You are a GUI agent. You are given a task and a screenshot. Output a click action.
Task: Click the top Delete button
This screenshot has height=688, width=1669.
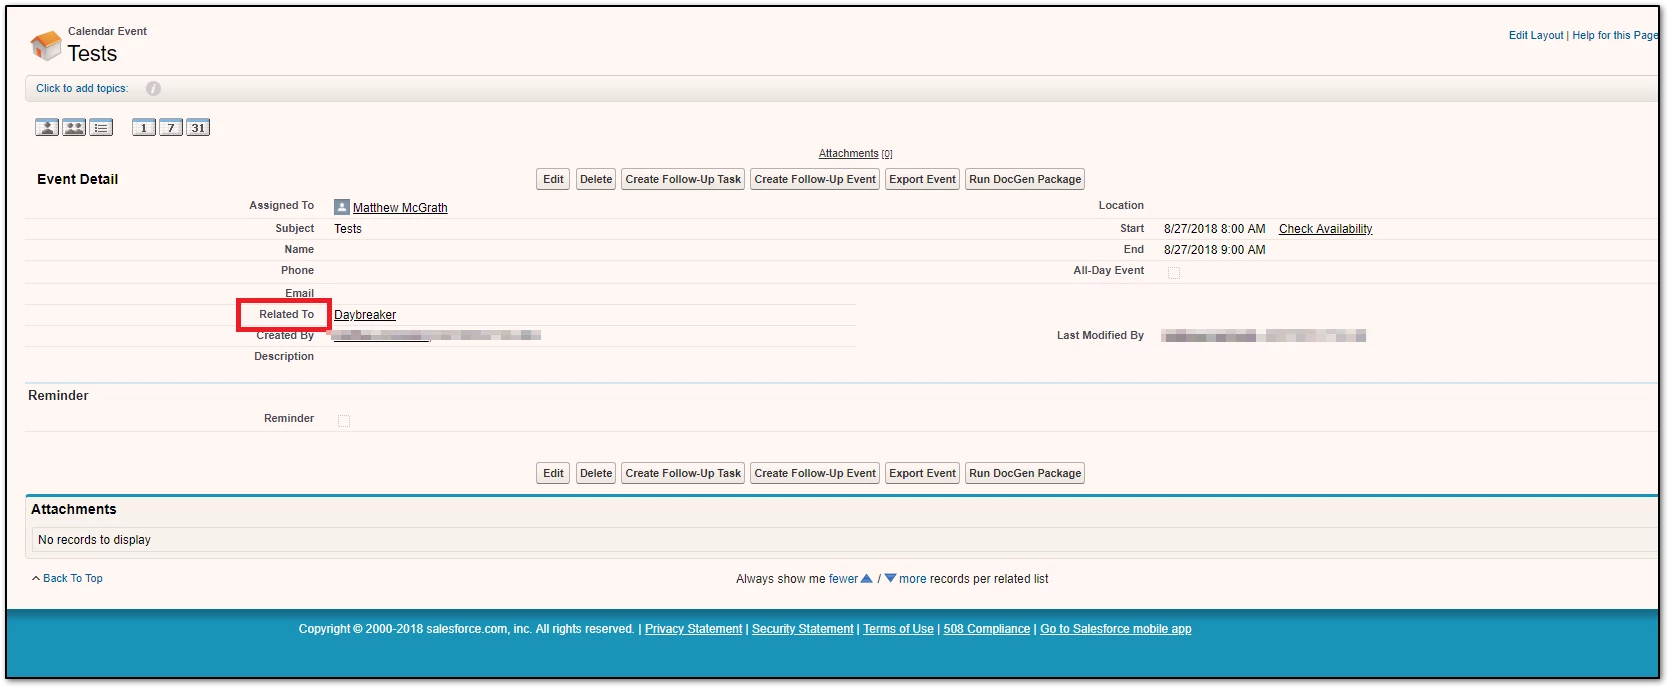(596, 179)
